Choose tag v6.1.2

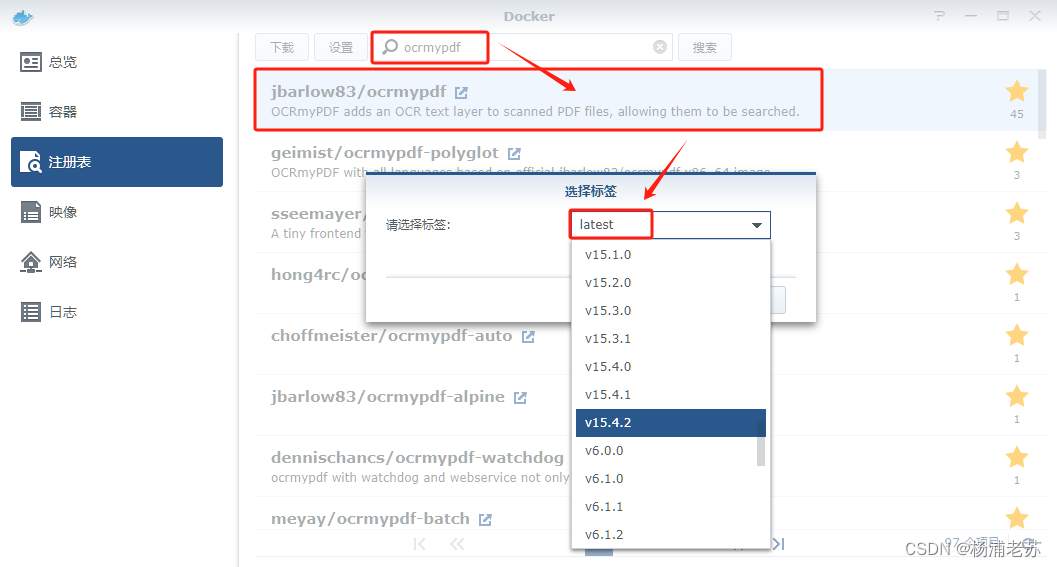pyautogui.click(x=671, y=535)
